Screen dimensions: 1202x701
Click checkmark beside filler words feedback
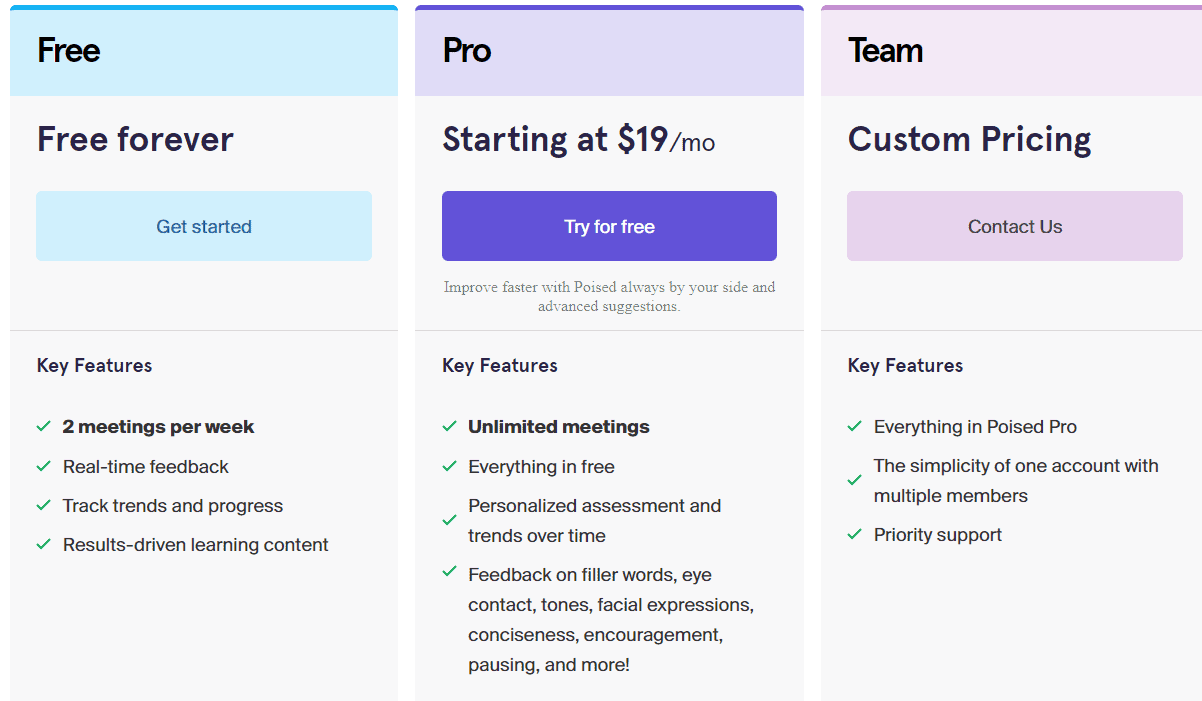click(x=450, y=572)
